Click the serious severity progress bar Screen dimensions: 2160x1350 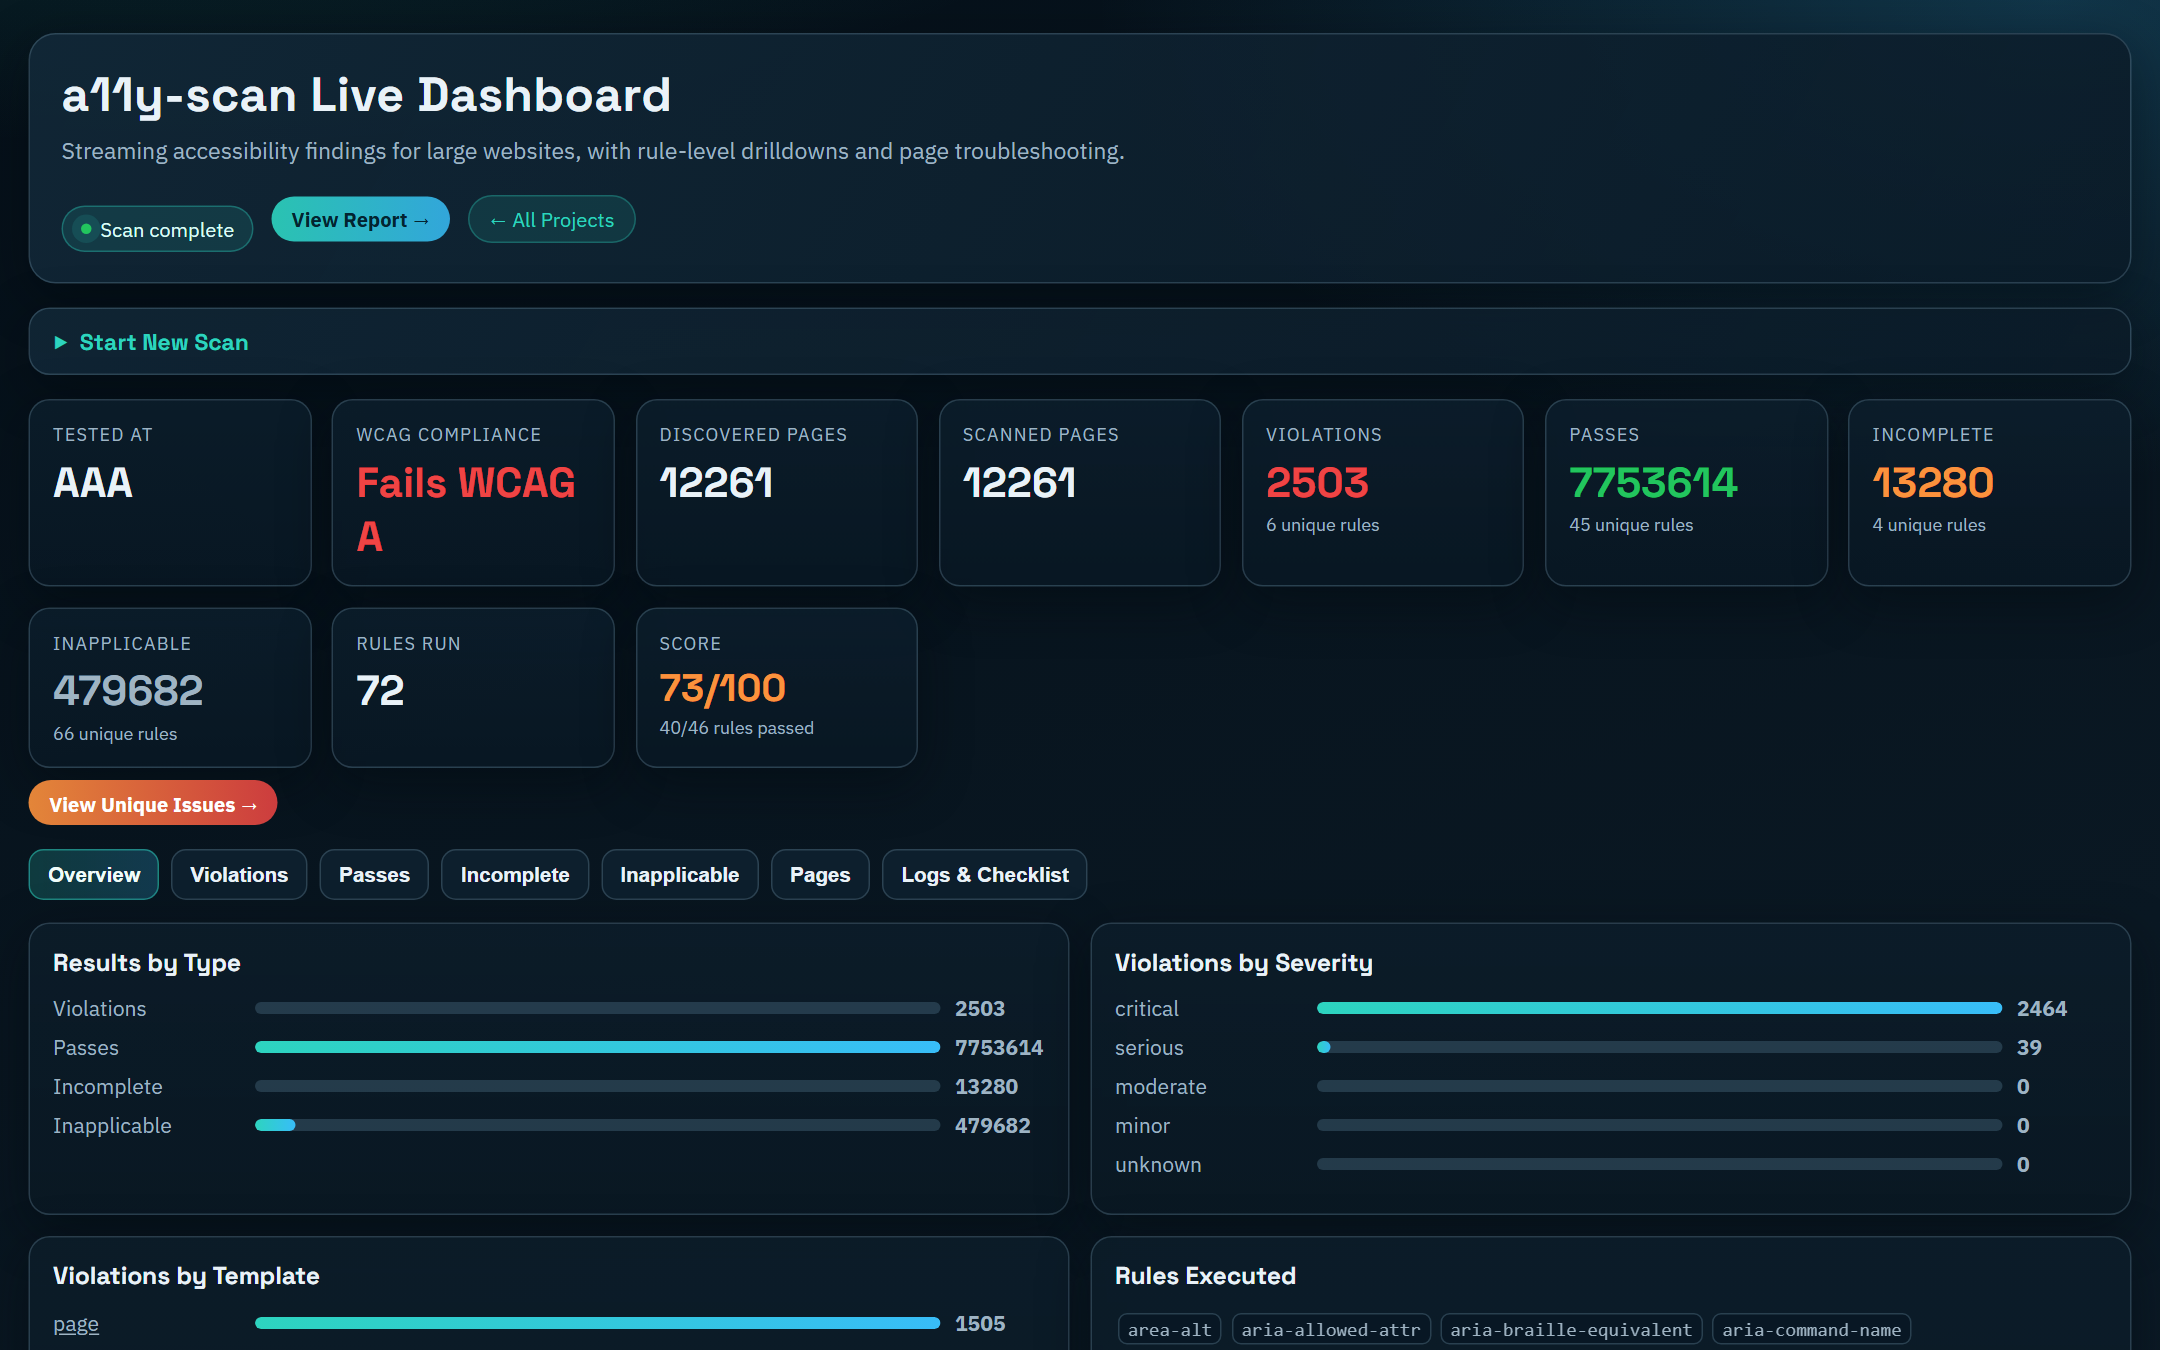1659,1047
